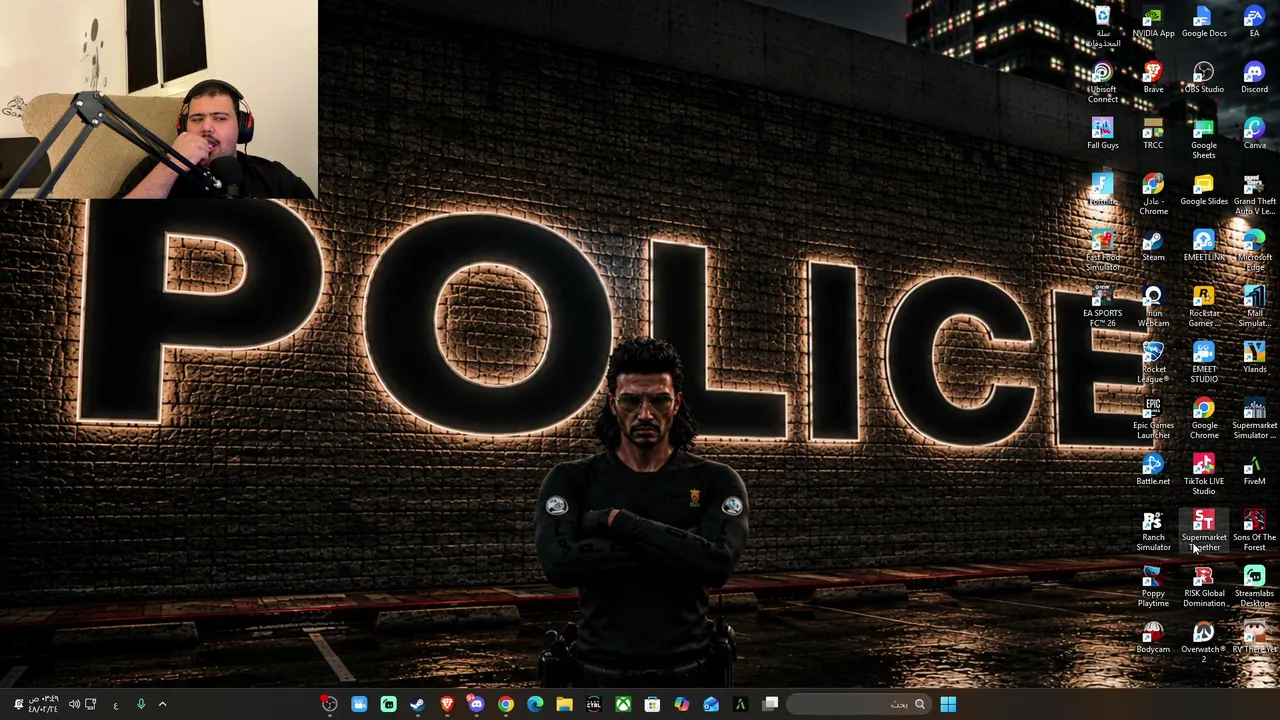Screen dimensions: 1280x720
Task: Select the Steam desktop shortcut
Action: (x=1153, y=246)
